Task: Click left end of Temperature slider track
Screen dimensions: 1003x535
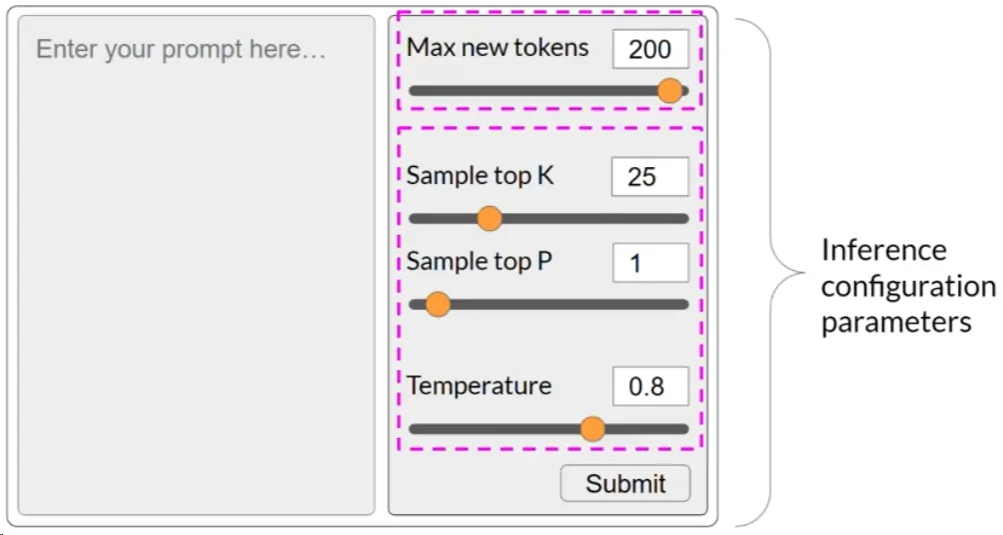Action: pos(414,429)
